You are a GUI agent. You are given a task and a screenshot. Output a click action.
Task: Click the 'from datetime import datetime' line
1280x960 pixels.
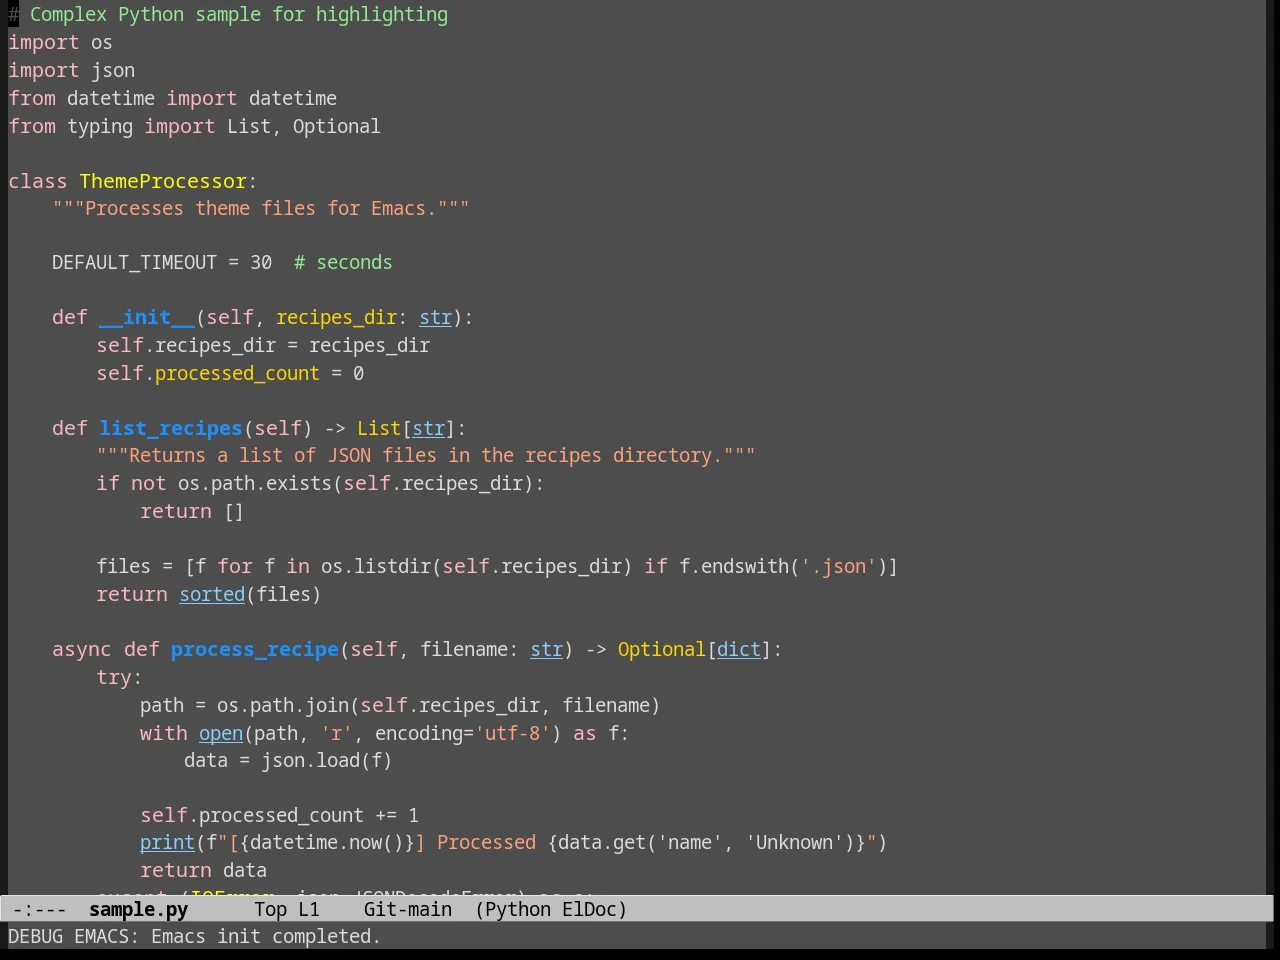[x=172, y=98]
